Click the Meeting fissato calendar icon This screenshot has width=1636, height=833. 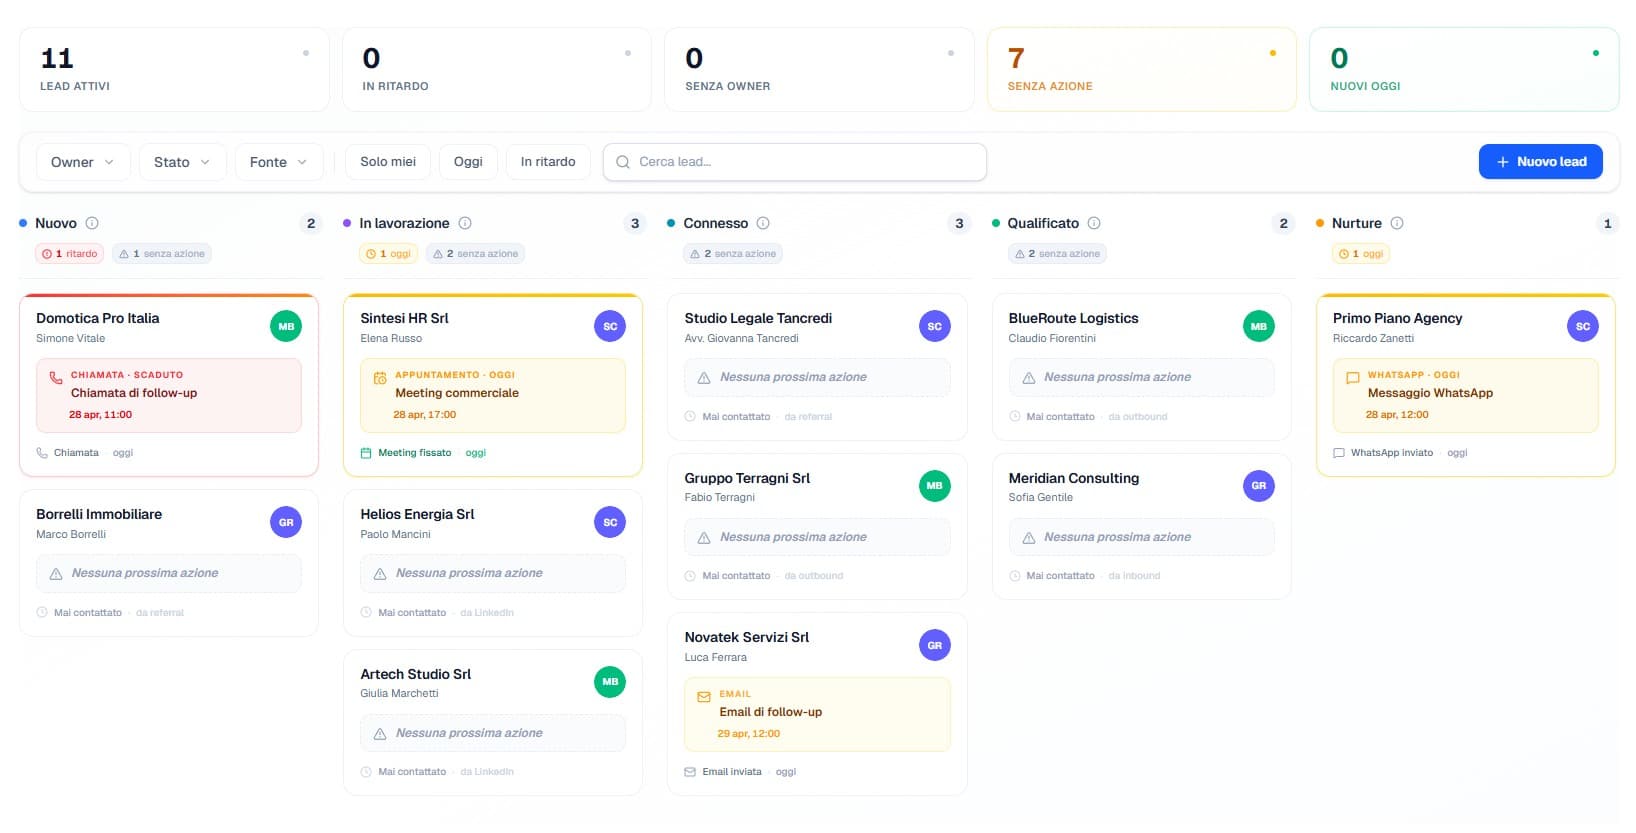point(366,453)
